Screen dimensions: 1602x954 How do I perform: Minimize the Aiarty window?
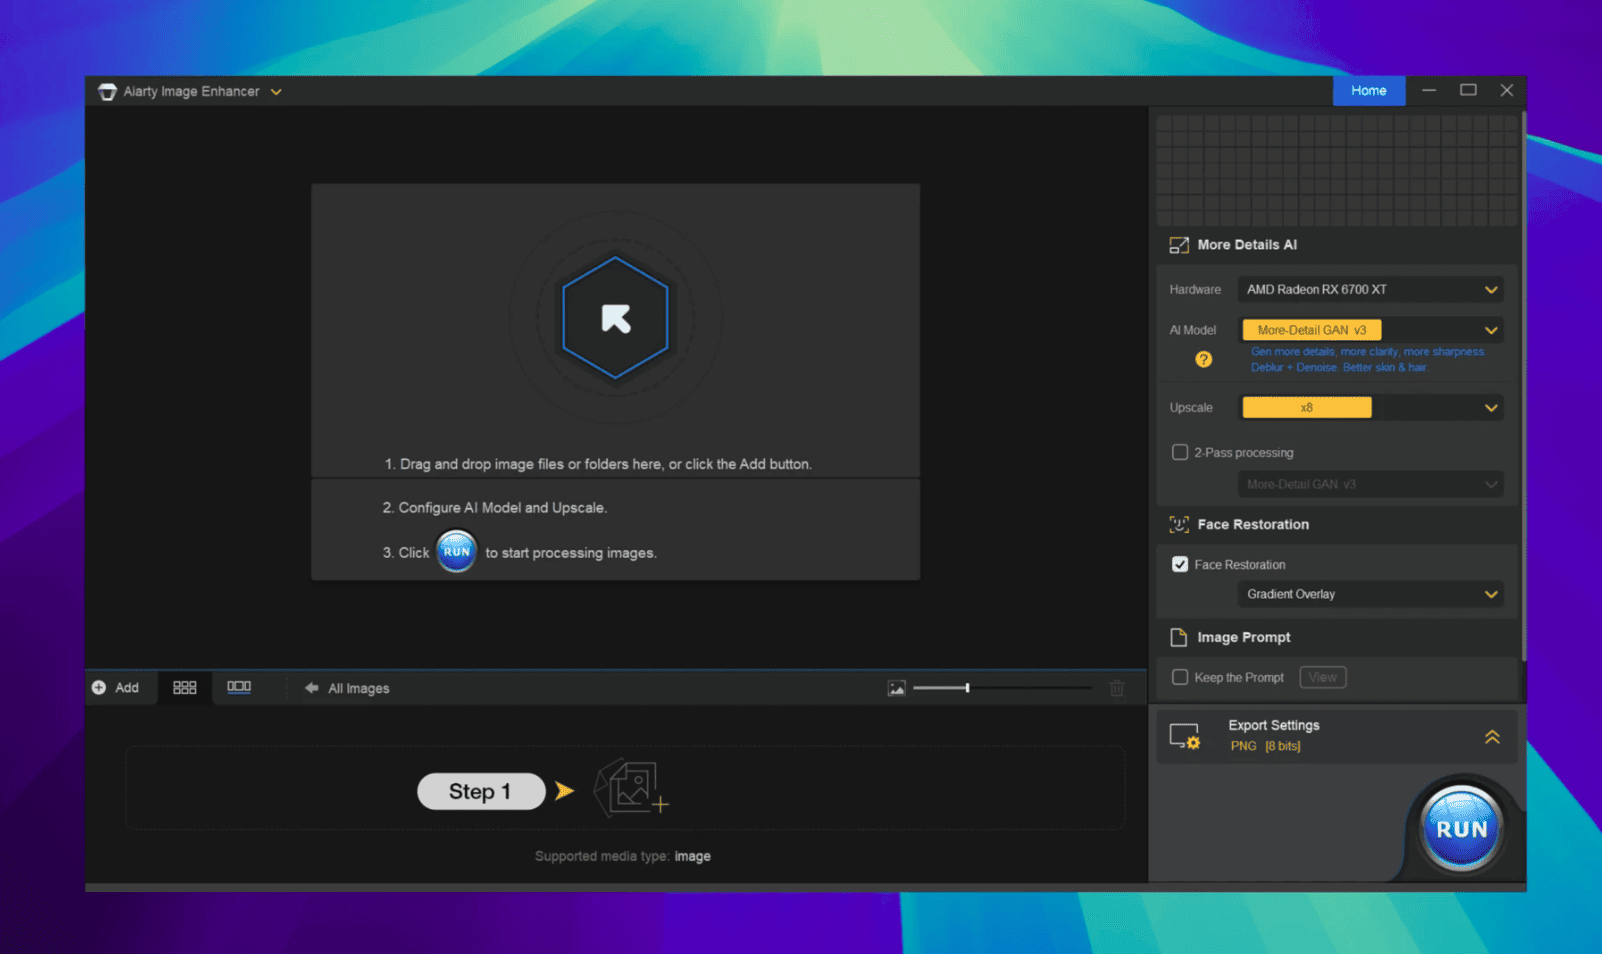[1429, 91]
